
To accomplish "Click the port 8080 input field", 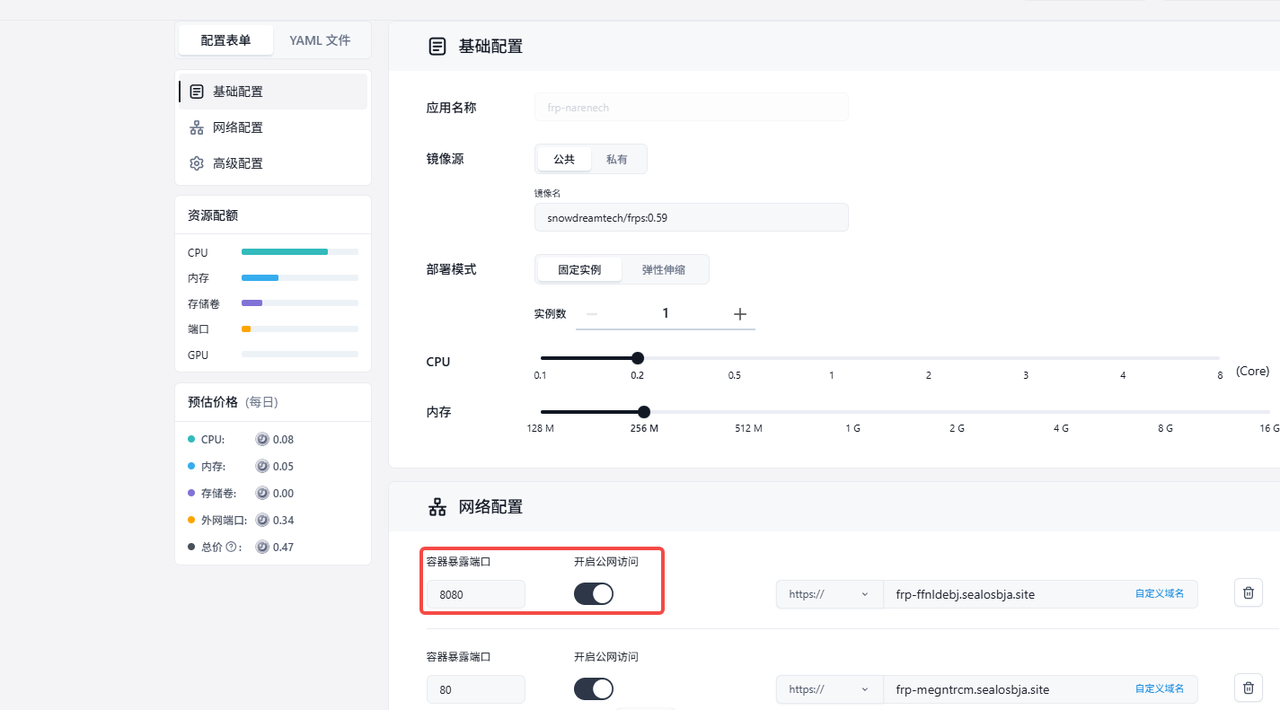I will 476,594.
